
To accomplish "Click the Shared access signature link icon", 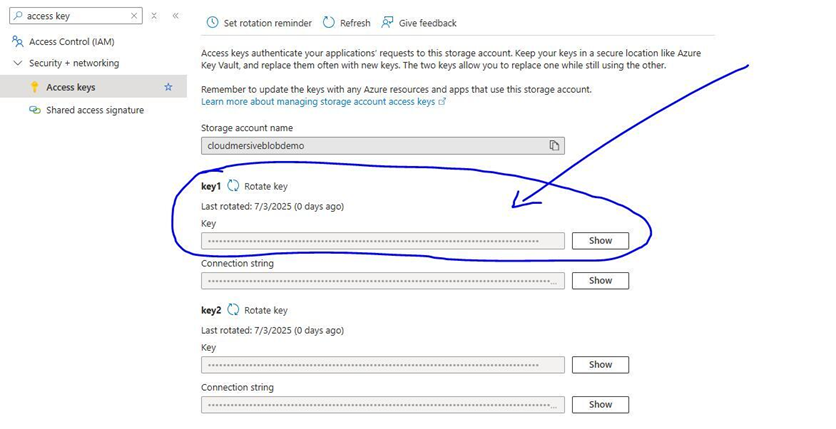I will [x=35, y=110].
